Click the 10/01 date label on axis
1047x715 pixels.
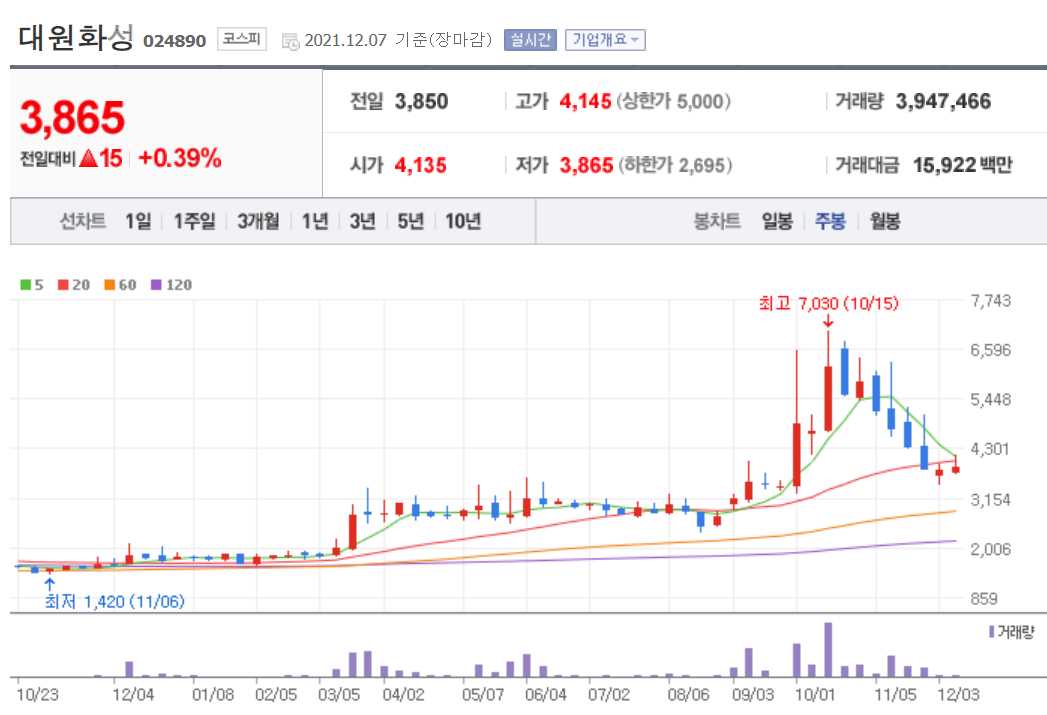click(x=815, y=695)
